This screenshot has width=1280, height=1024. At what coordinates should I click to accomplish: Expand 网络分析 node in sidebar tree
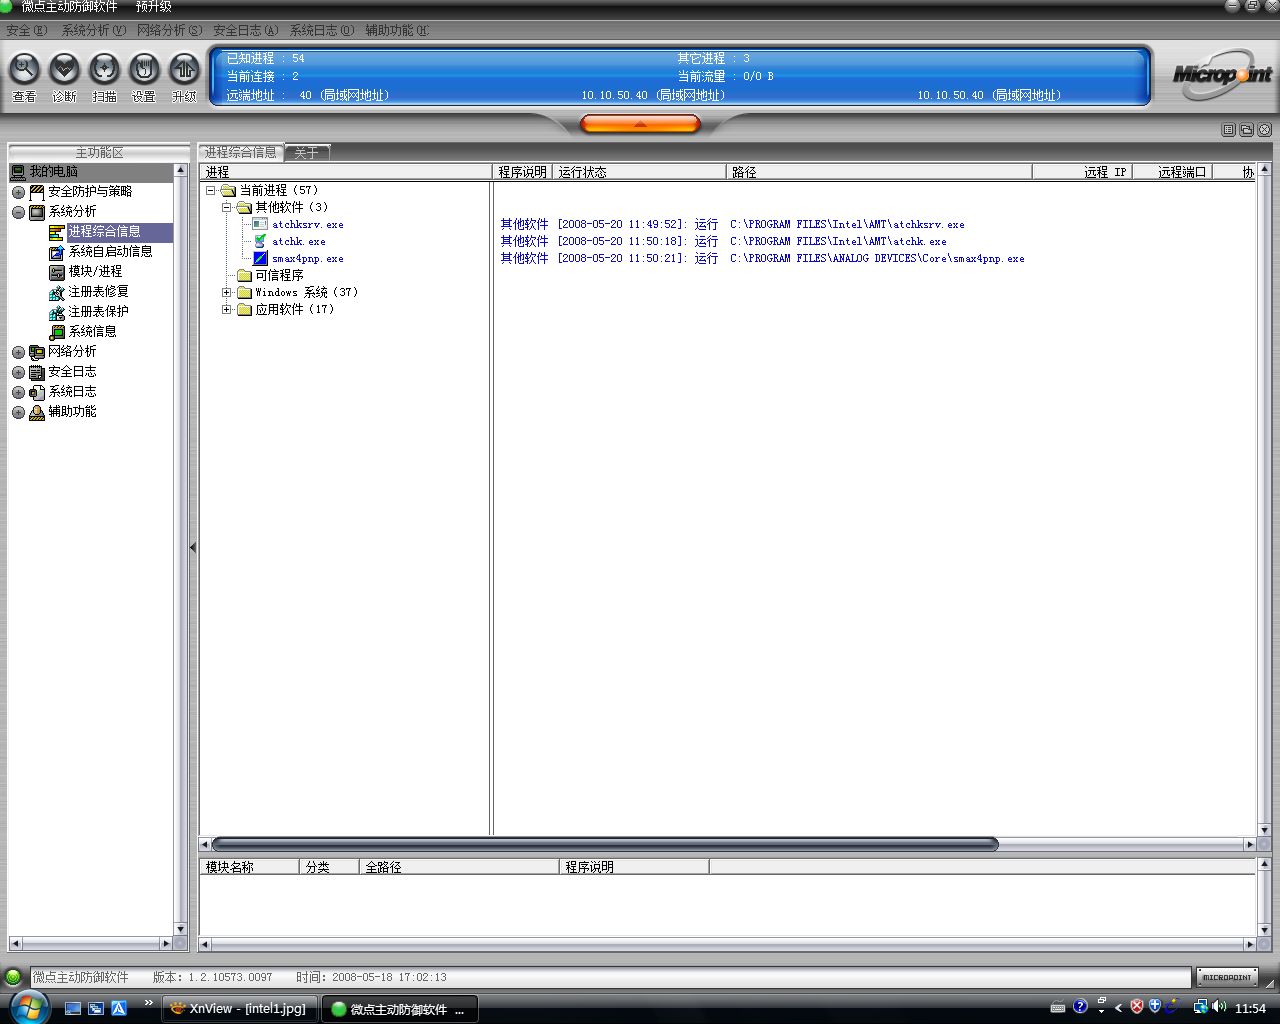pyautogui.click(x=18, y=352)
